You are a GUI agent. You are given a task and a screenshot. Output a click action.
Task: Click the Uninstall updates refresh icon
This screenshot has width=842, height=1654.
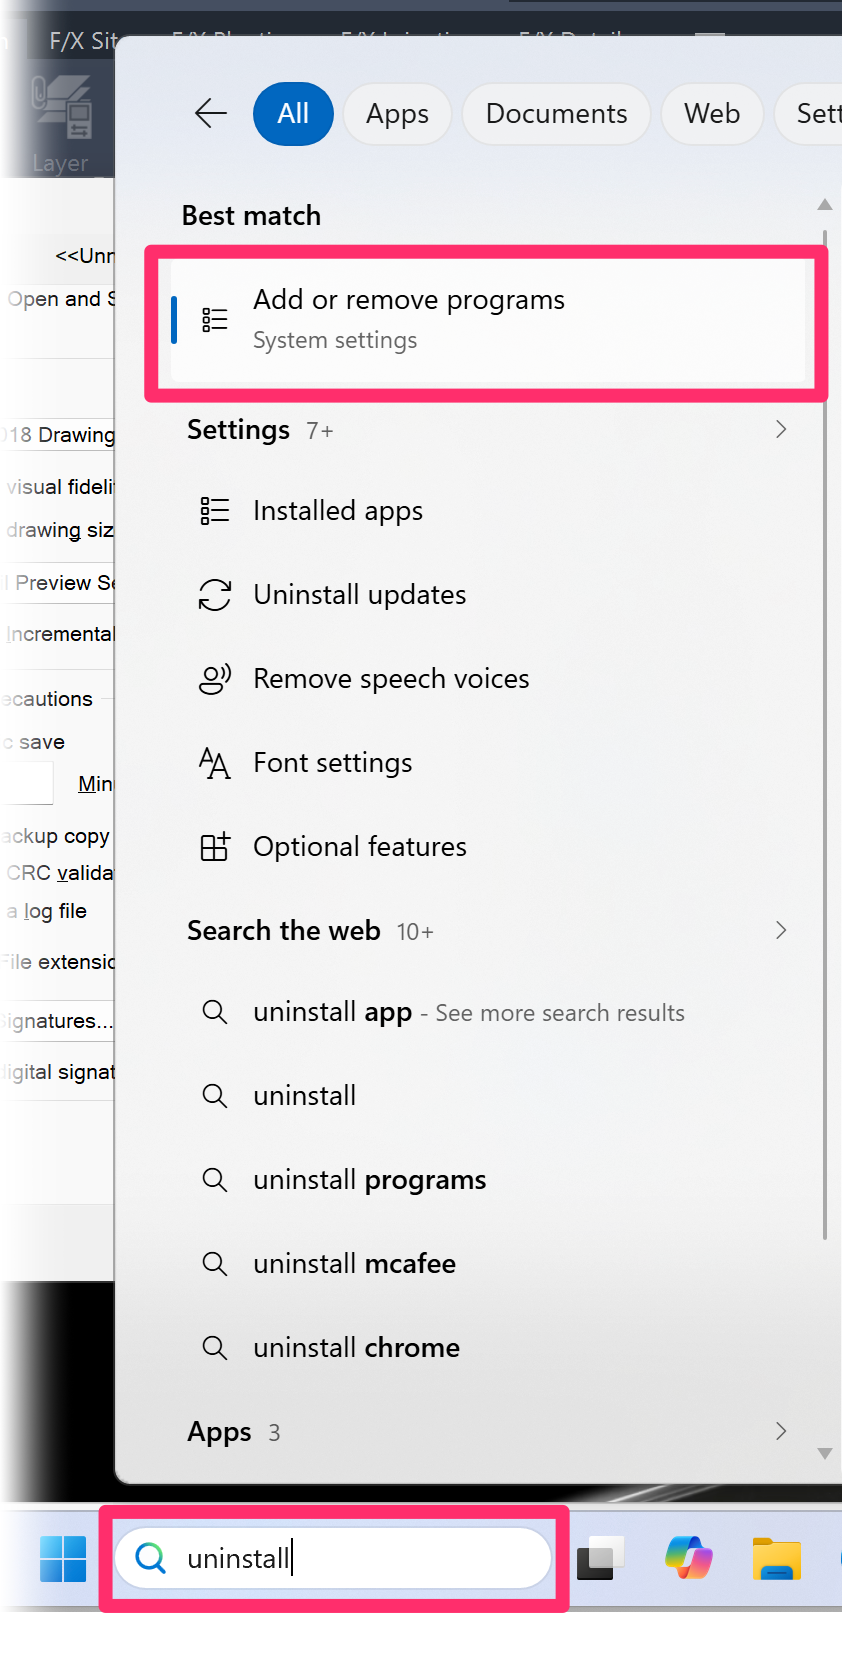tap(214, 594)
